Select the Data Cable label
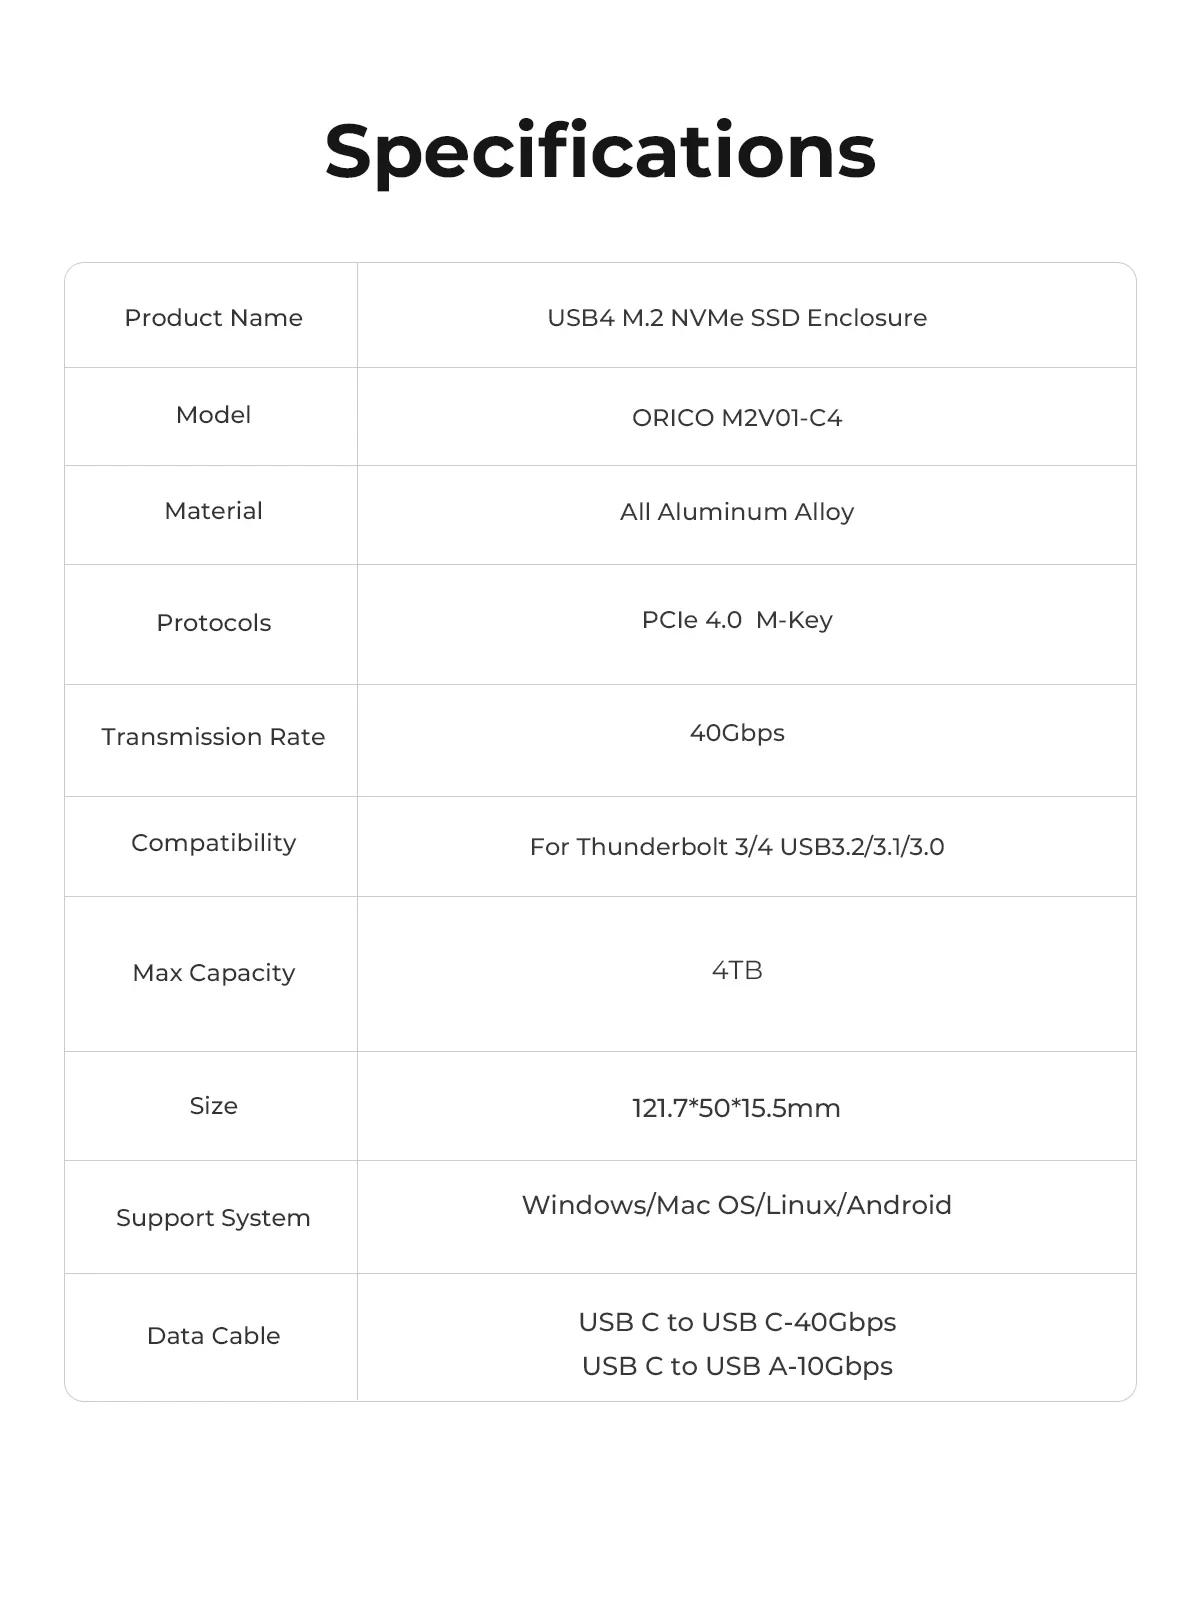Image resolution: width=1200 pixels, height=1600 pixels. point(213,1336)
